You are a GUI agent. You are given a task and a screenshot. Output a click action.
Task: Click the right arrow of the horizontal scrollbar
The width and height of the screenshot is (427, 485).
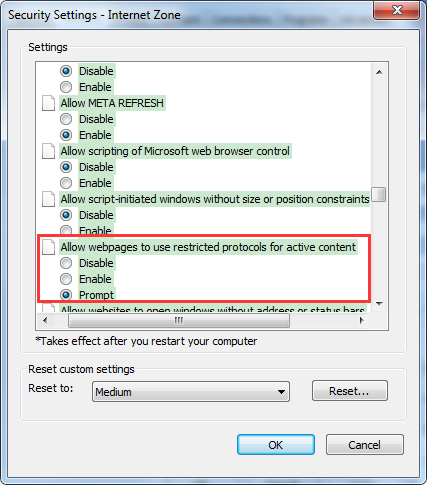click(x=361, y=320)
